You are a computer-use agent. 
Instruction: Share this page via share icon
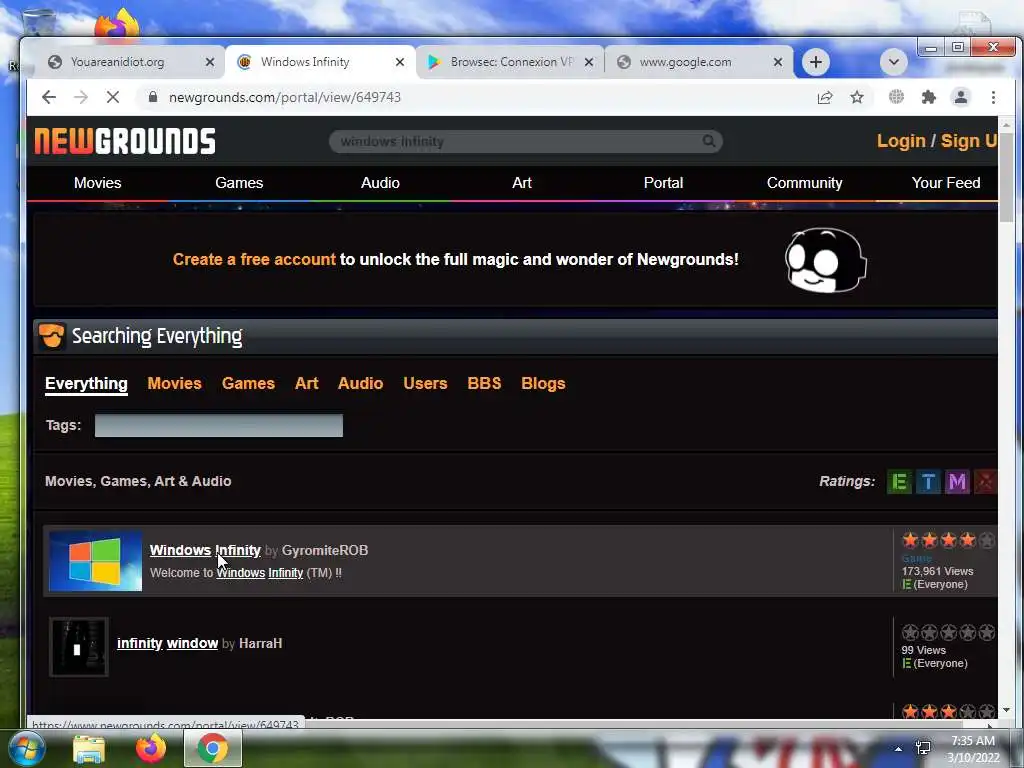(x=825, y=97)
